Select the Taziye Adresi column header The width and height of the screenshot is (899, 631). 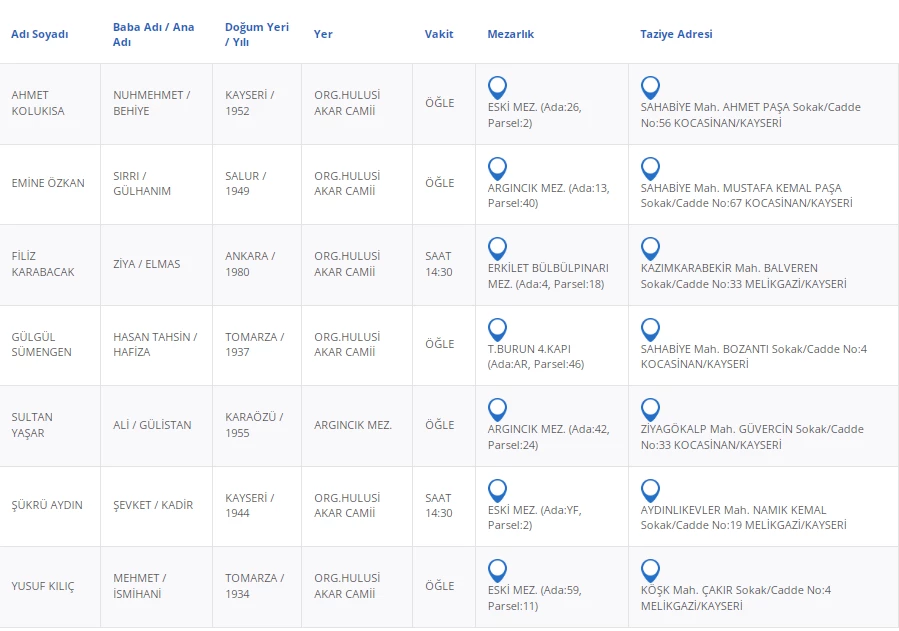[x=676, y=34]
